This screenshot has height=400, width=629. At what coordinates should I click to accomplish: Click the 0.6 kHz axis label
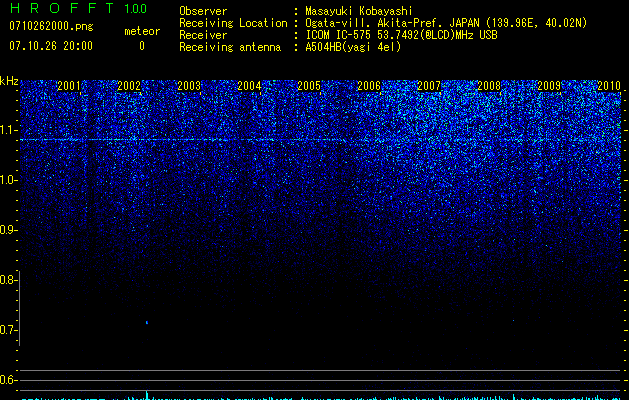[x=7, y=380]
